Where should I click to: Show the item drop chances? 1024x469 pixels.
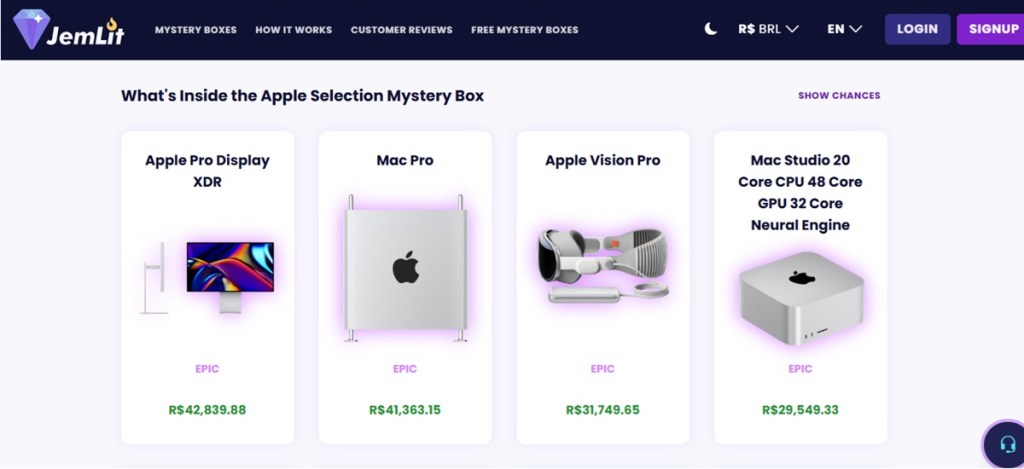pyautogui.click(x=839, y=95)
